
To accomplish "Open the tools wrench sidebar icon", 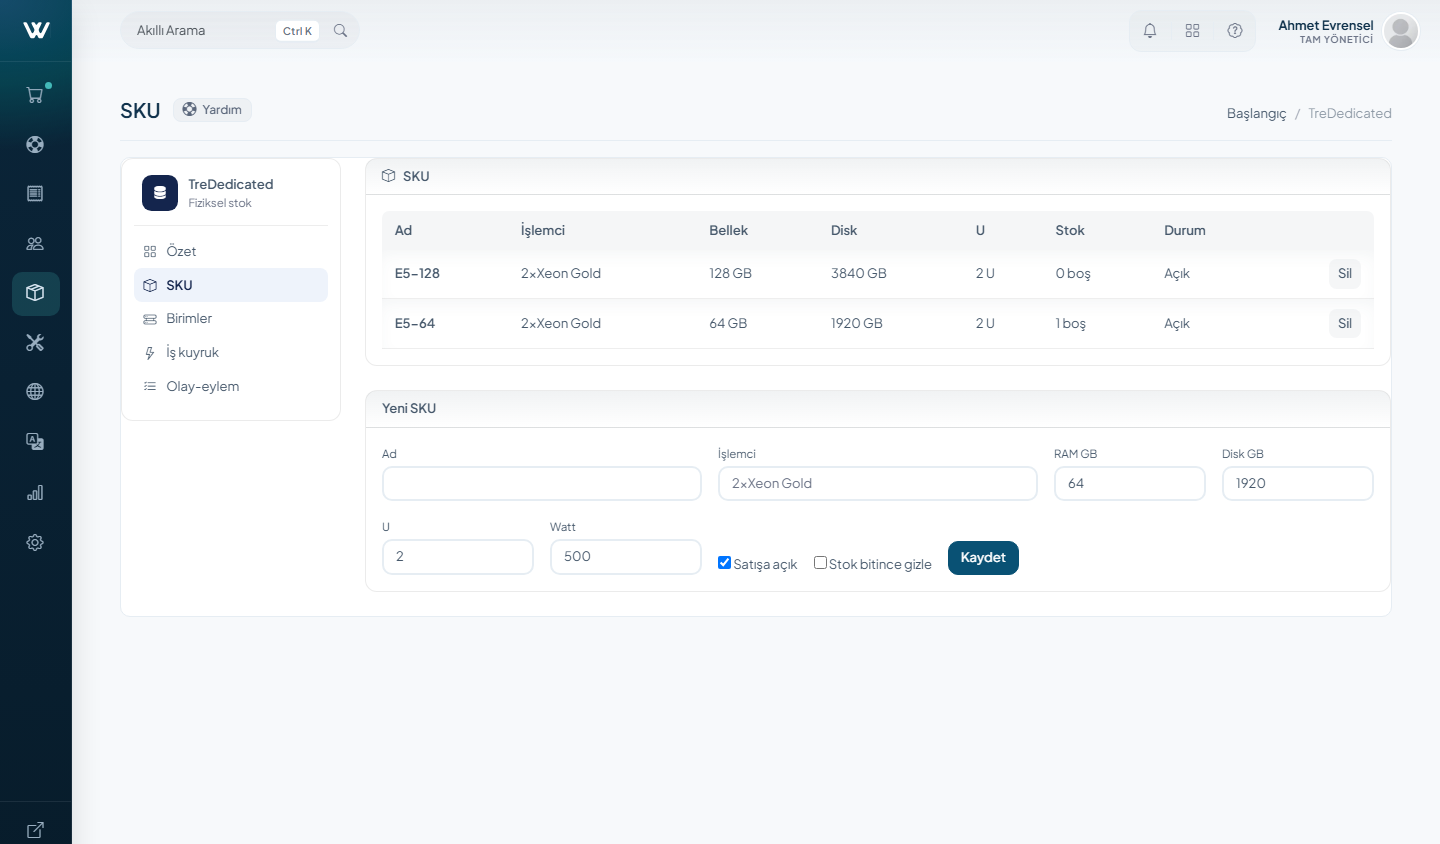I will click(x=35, y=343).
